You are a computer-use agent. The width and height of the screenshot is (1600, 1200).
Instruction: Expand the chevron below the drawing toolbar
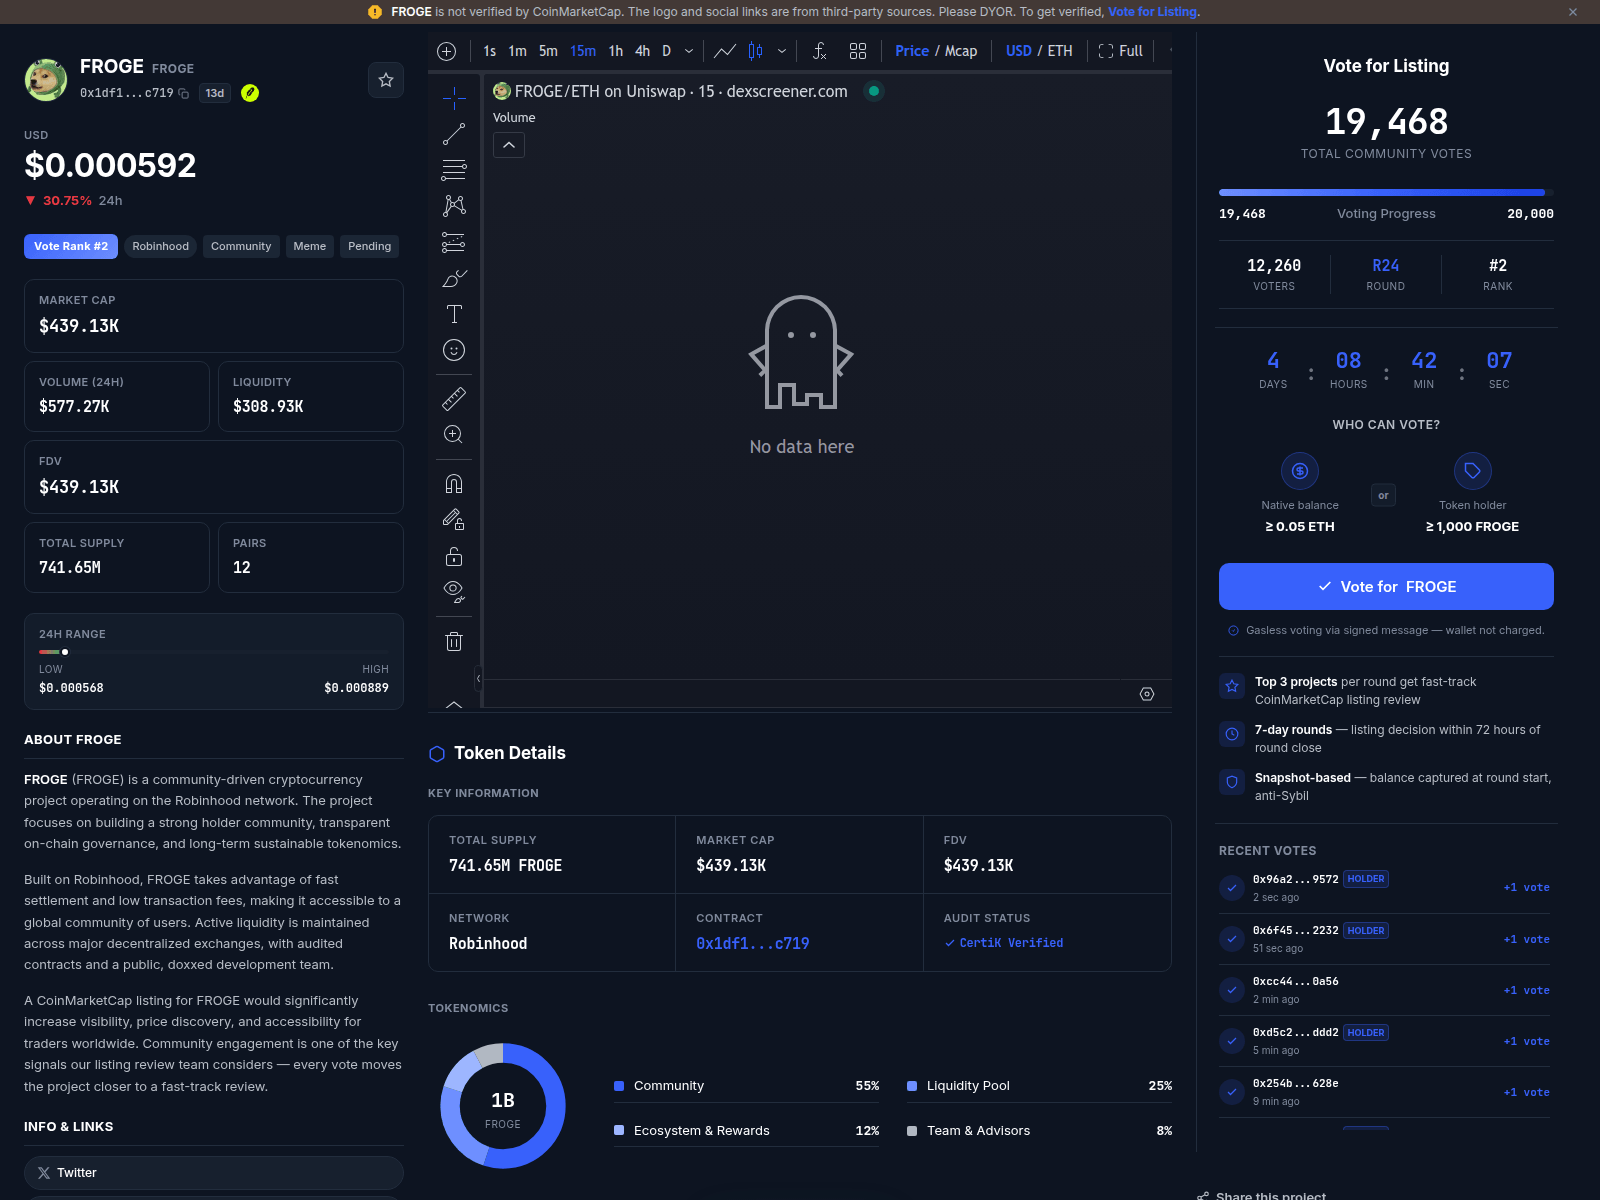click(x=454, y=704)
